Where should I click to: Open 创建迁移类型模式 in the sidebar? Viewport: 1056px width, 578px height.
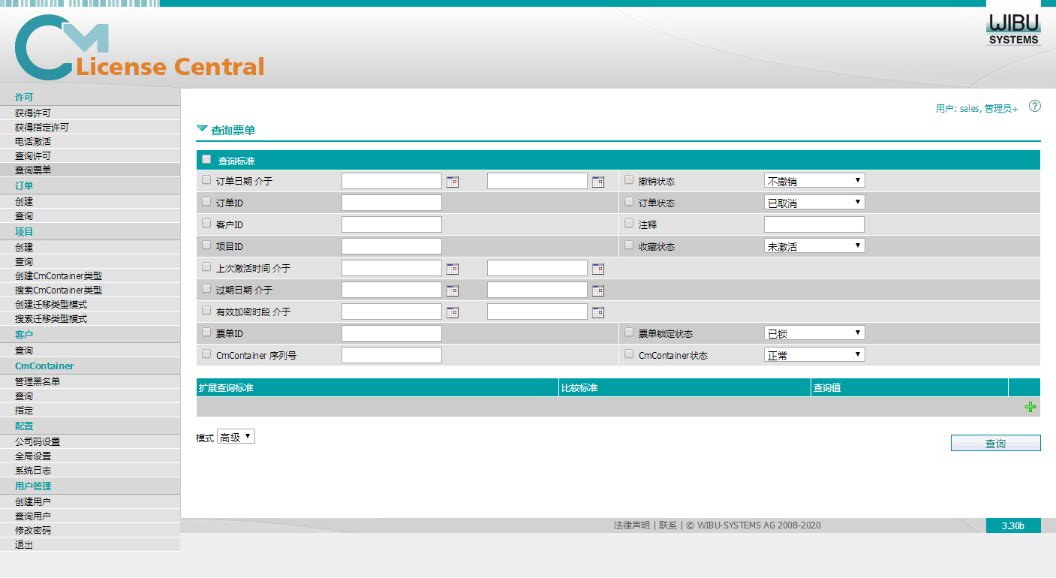pos(51,304)
